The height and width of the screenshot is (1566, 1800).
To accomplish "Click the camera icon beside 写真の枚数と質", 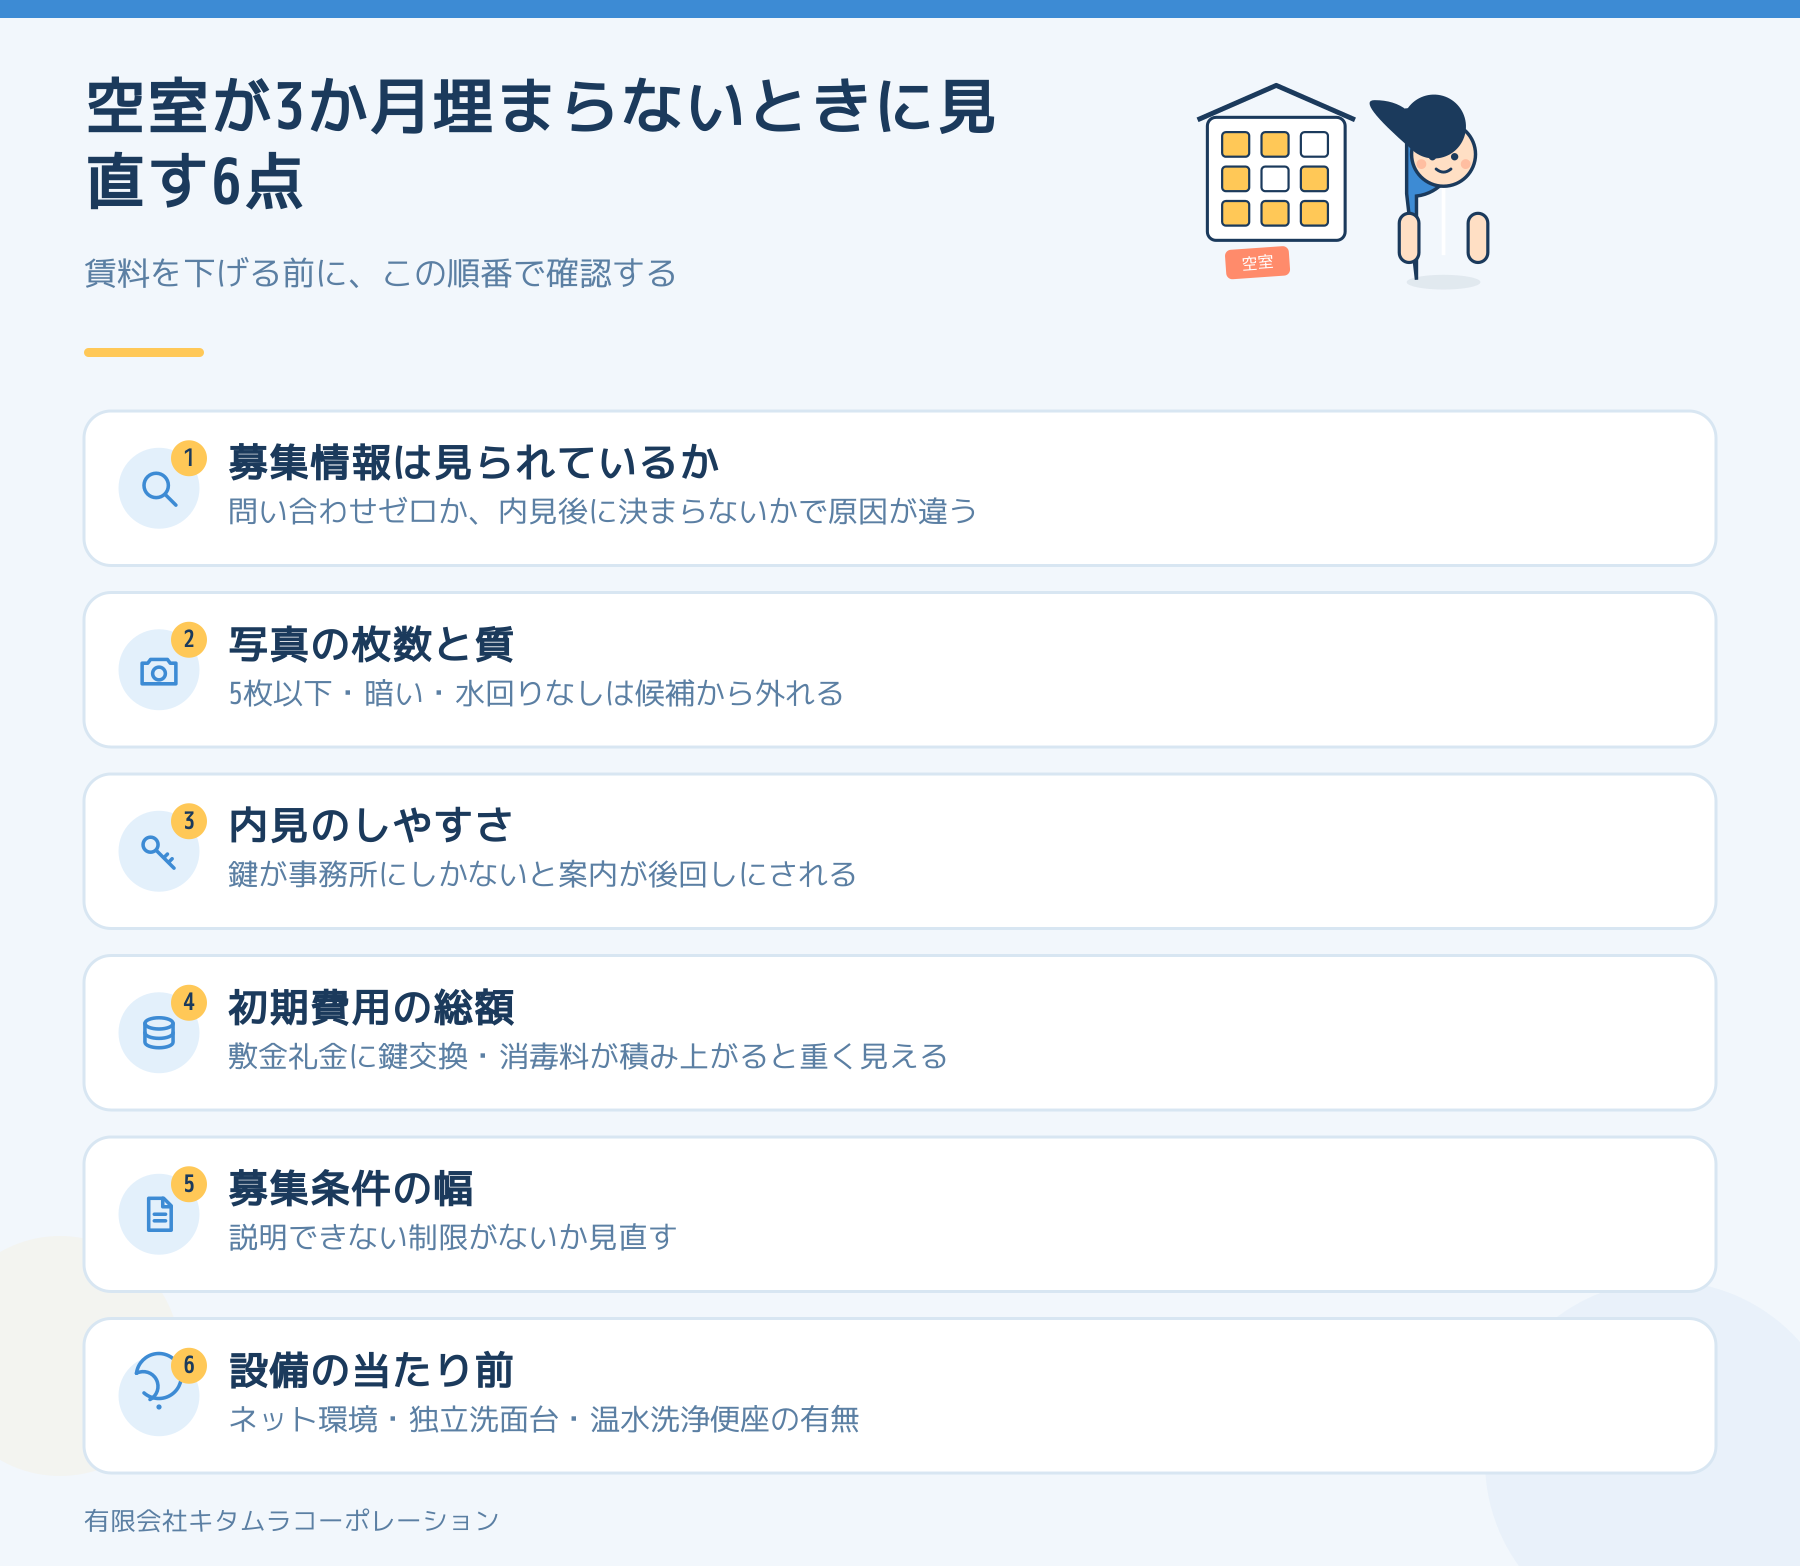I will click(159, 671).
